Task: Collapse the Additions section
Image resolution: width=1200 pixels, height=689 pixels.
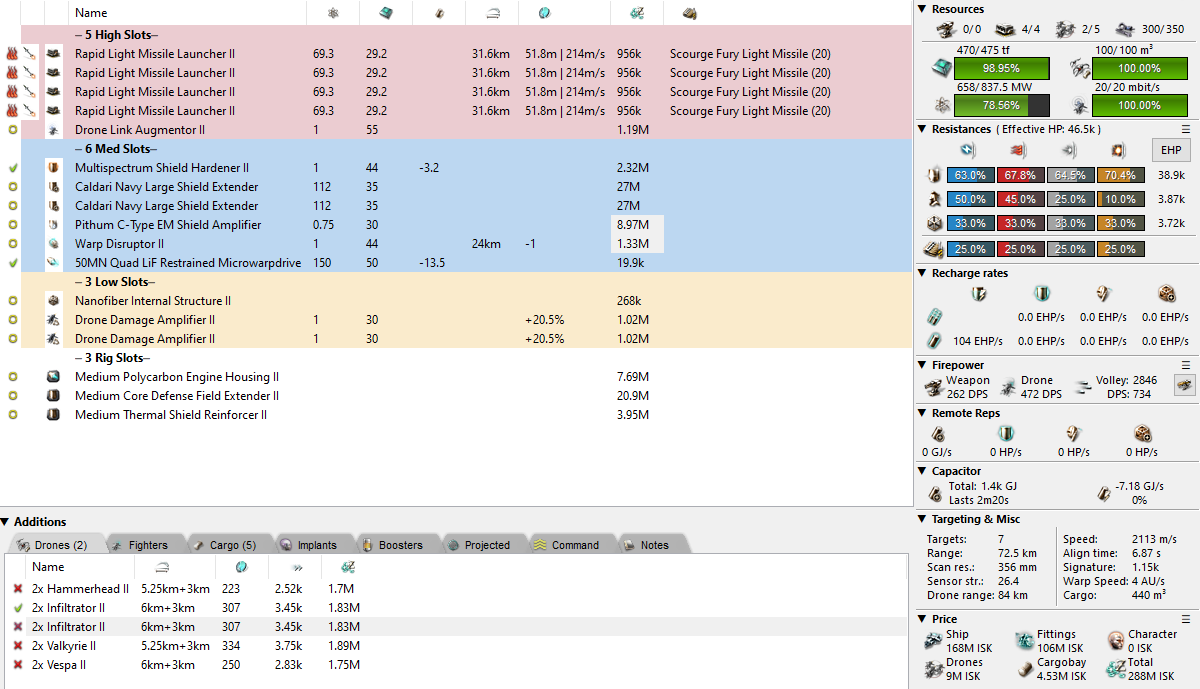Action: (x=6, y=522)
